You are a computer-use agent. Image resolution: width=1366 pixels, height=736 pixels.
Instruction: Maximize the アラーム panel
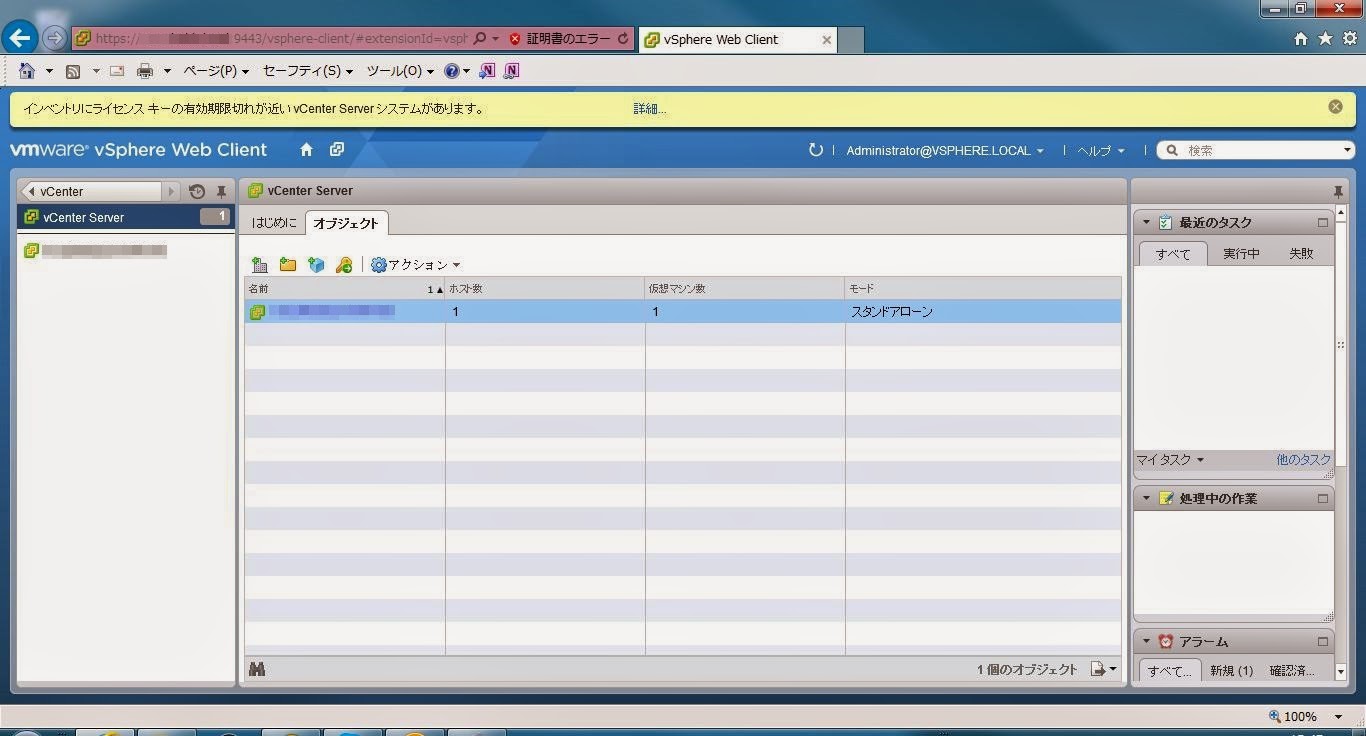(x=1323, y=641)
